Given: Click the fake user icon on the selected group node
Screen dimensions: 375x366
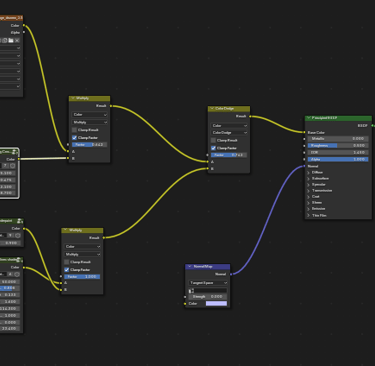Looking at the screenshot, I should point(12,166).
